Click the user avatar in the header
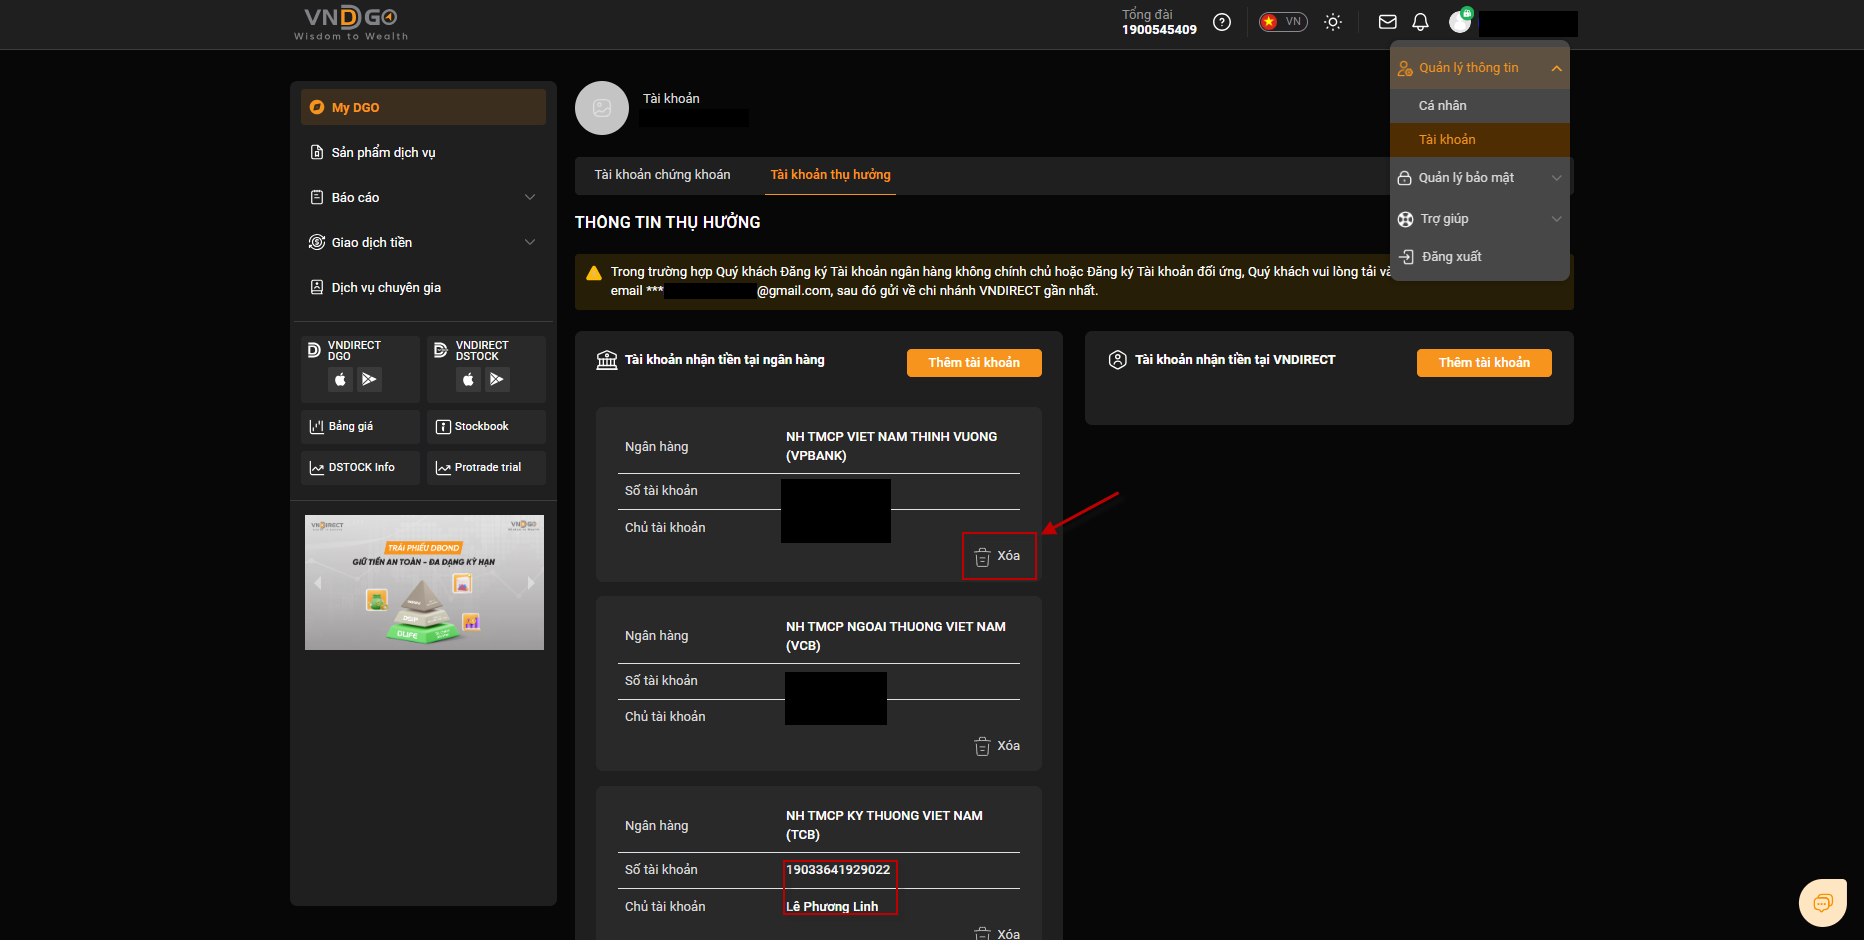The image size is (1864, 940). (1460, 22)
